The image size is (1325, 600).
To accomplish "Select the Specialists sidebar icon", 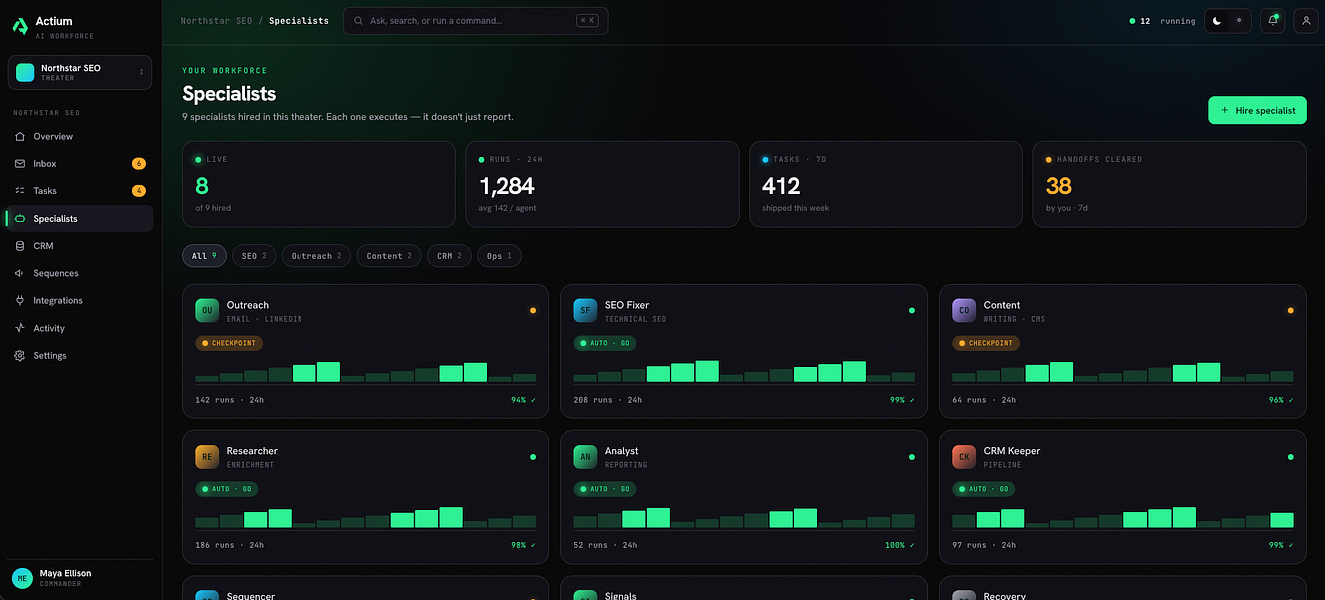I will coord(20,219).
